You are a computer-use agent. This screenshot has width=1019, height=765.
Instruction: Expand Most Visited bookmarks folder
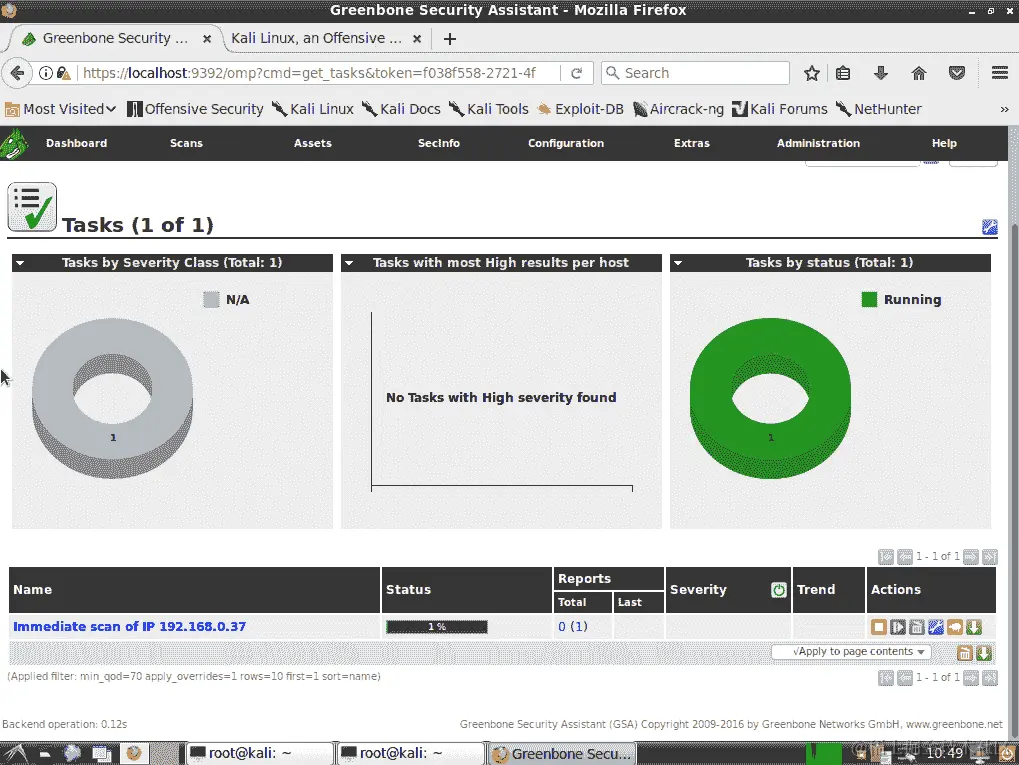(x=60, y=109)
